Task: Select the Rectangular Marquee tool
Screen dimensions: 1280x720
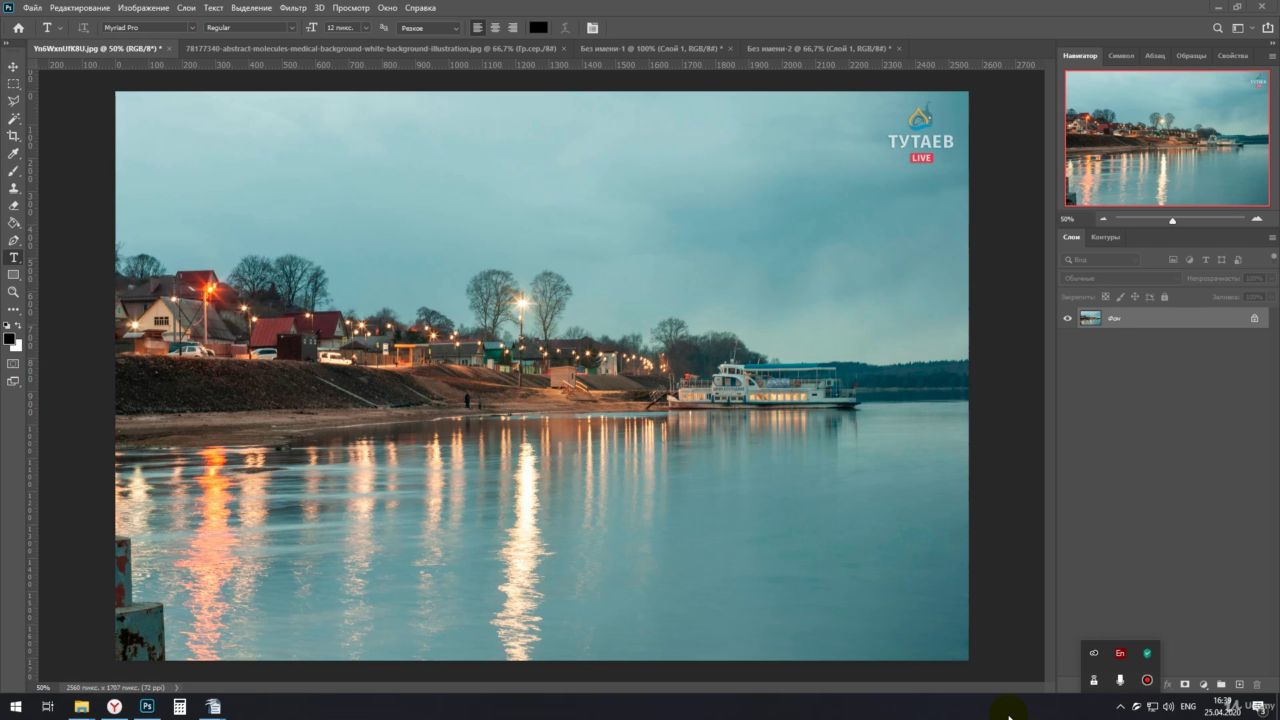Action: pyautogui.click(x=13, y=84)
